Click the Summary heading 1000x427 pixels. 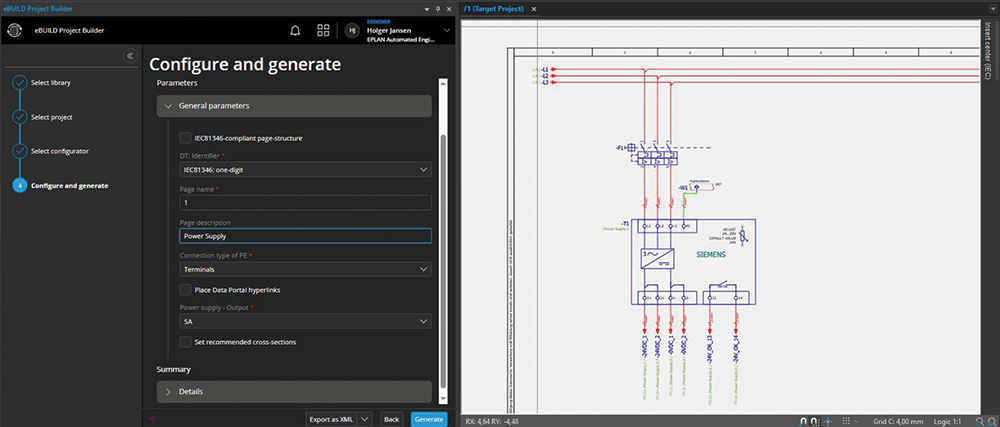click(x=173, y=369)
